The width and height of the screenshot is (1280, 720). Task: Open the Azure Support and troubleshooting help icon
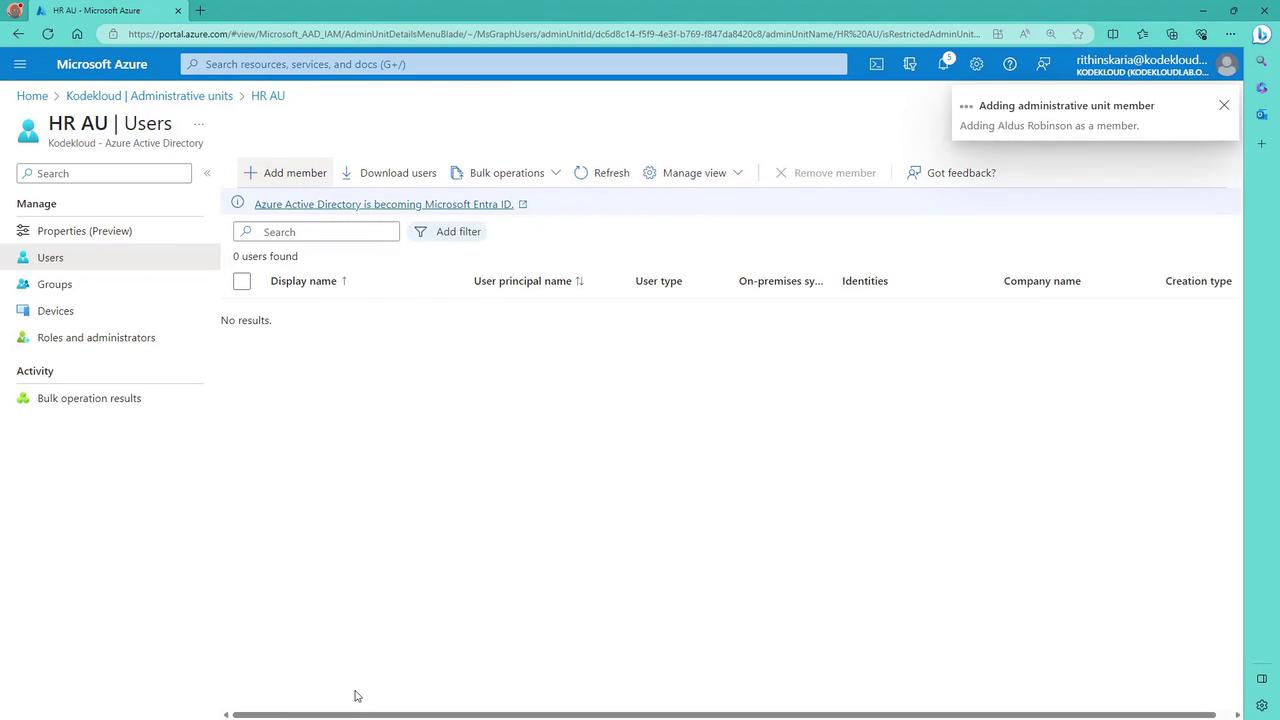point(1010,64)
